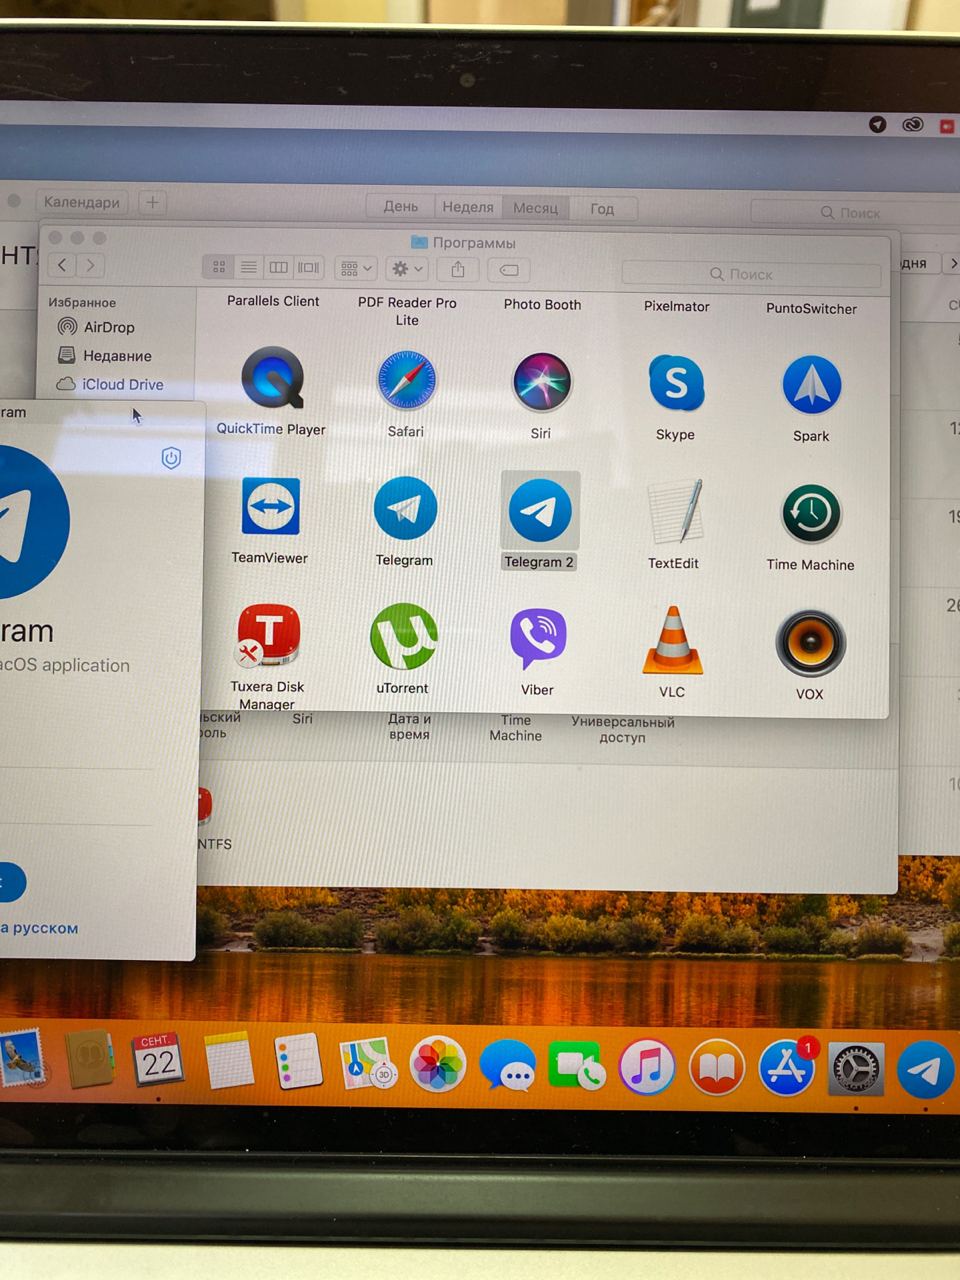The width and height of the screenshot is (960, 1280).
Task: Open iTunes from the Dock
Action: coord(646,1067)
